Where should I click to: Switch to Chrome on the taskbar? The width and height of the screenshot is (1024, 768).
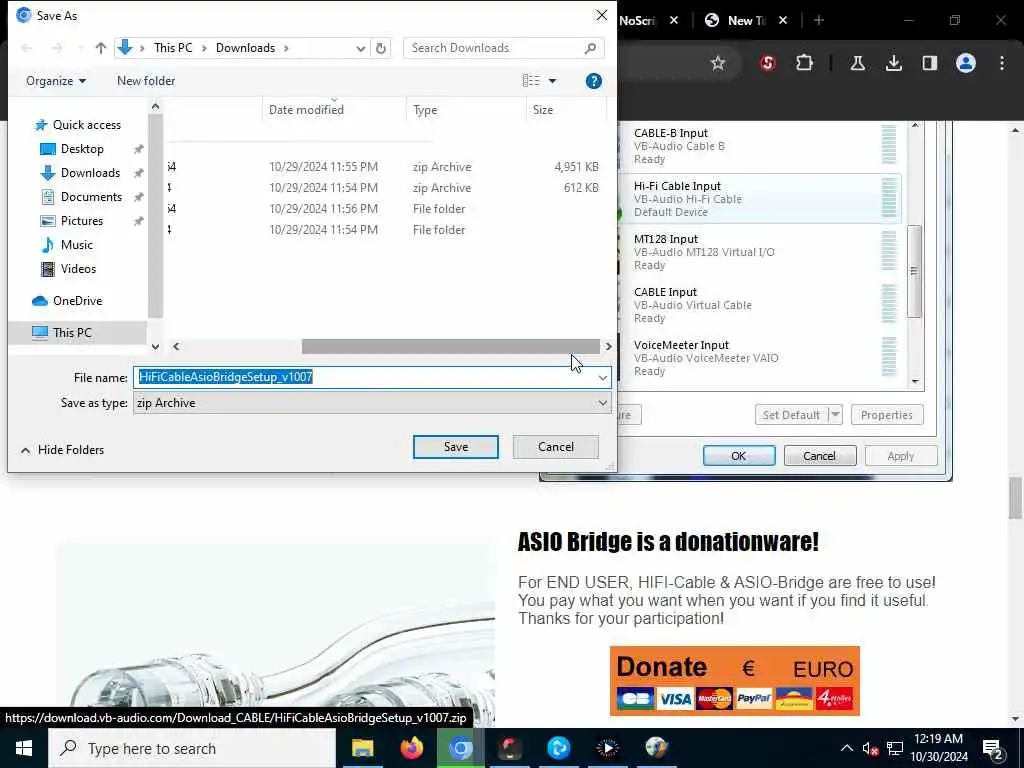460,748
